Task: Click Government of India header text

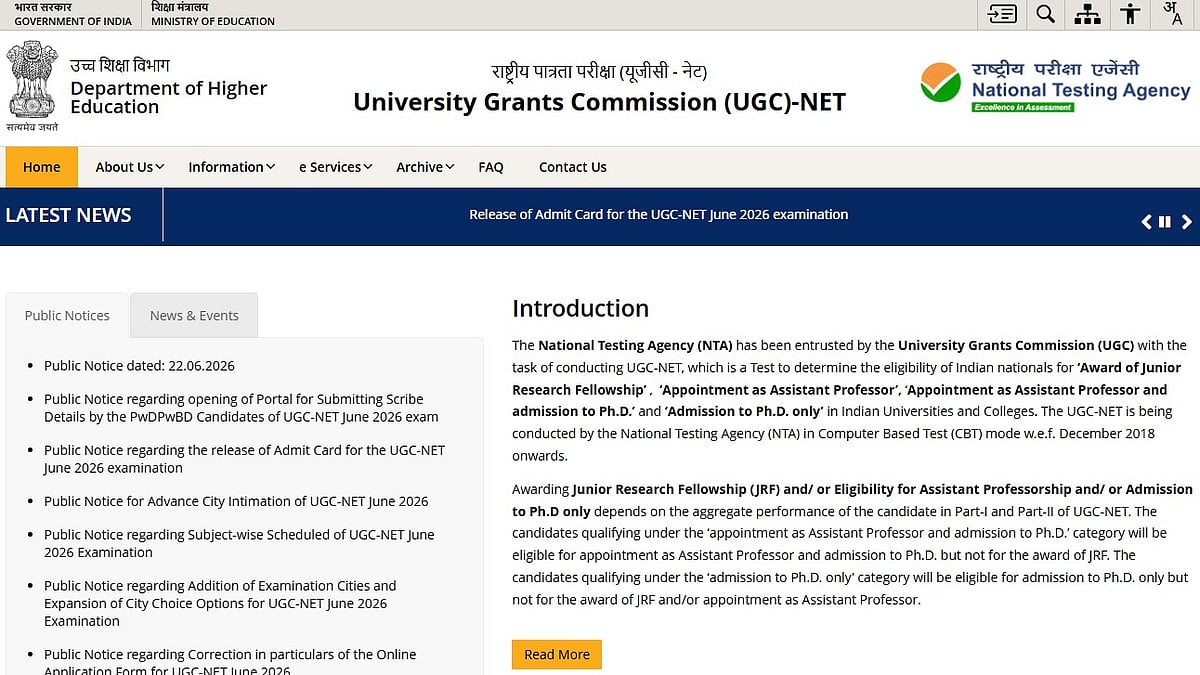Action: coord(72,20)
